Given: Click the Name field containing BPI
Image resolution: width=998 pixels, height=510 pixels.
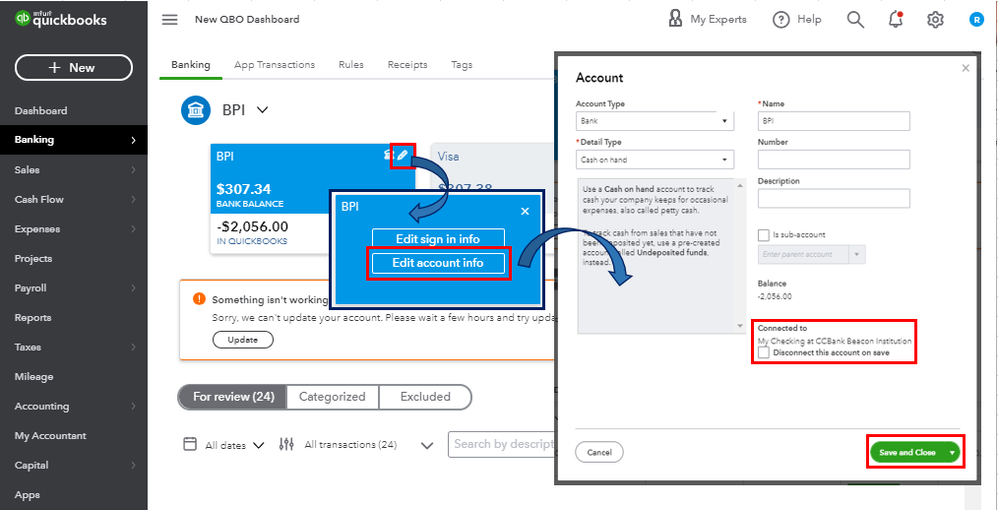Looking at the screenshot, I should point(834,120).
